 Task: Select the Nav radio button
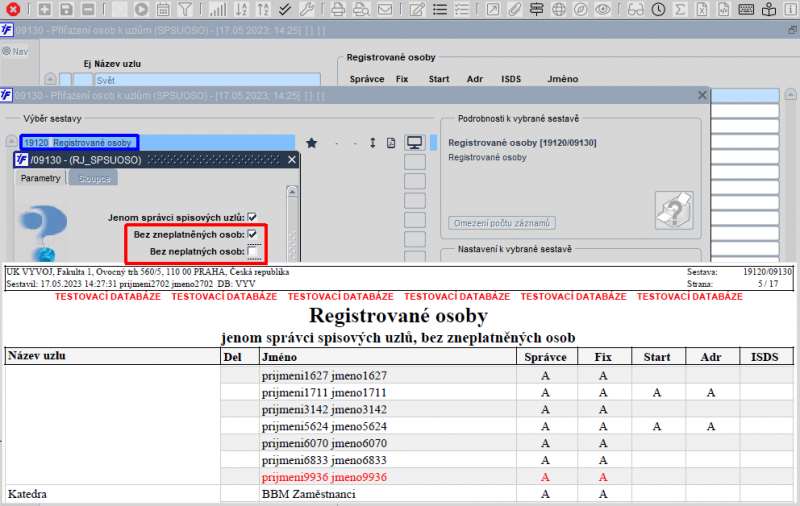click(x=7, y=51)
